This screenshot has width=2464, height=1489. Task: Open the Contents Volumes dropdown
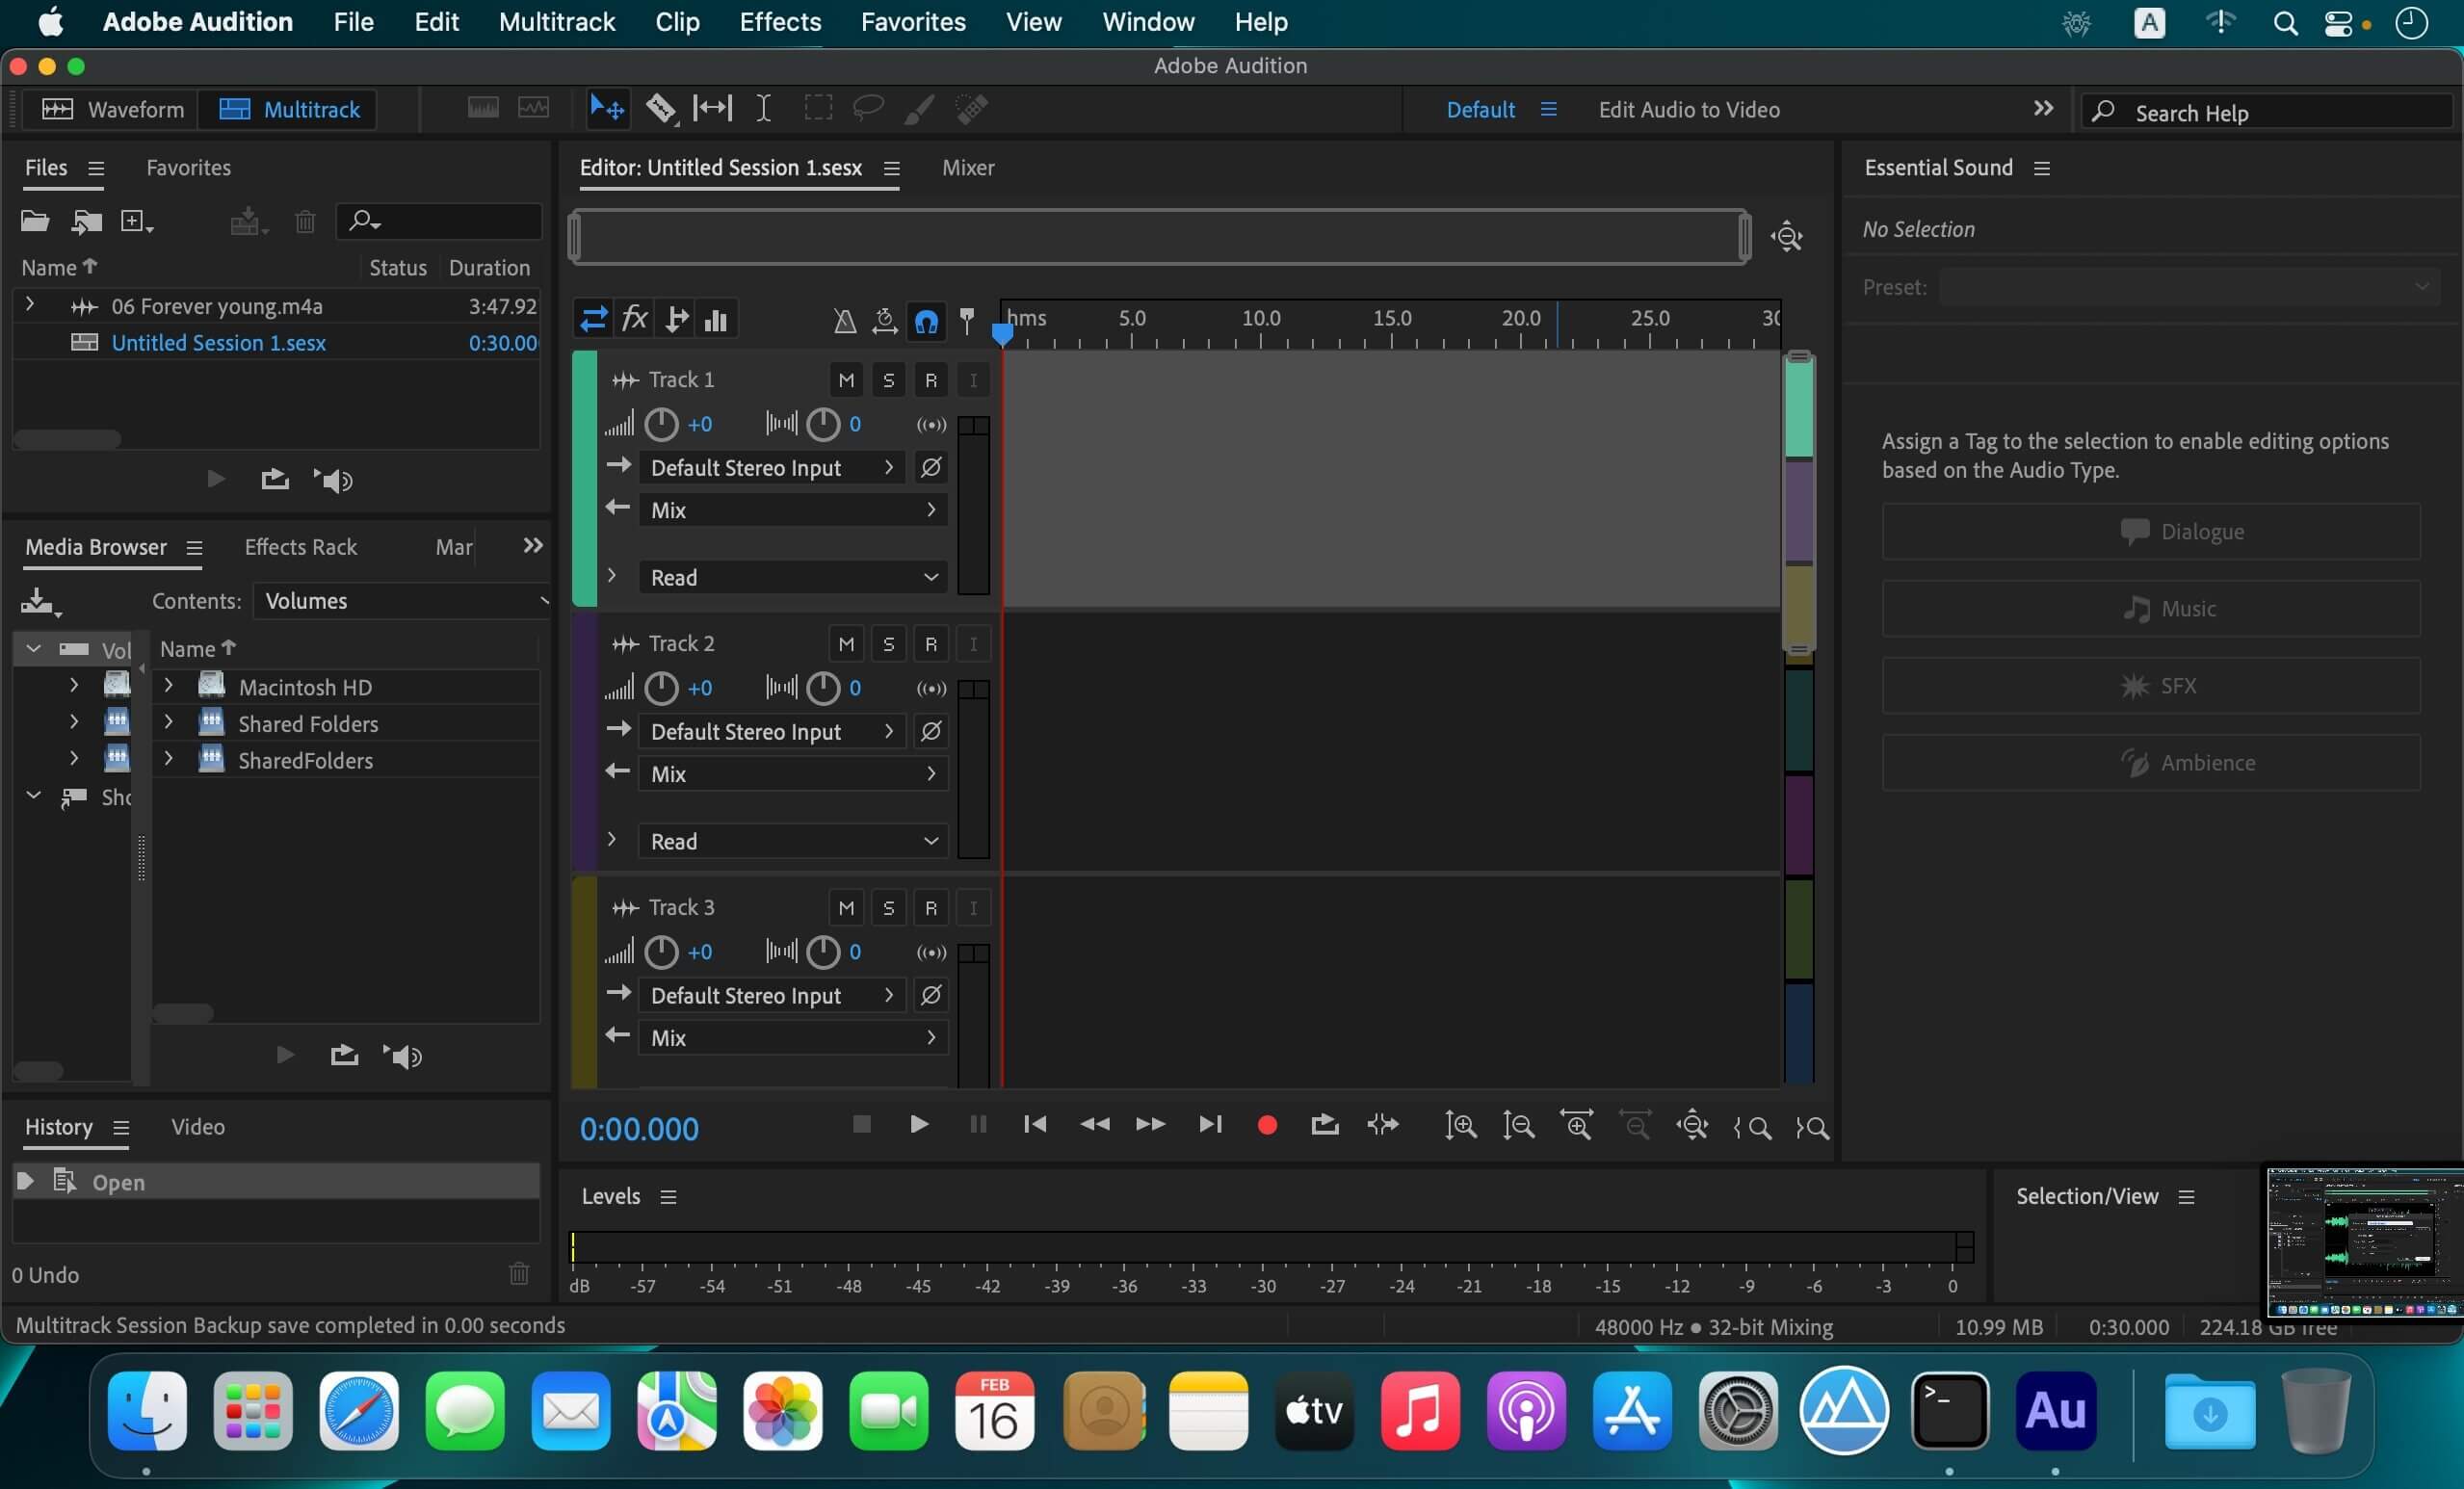coord(400,600)
